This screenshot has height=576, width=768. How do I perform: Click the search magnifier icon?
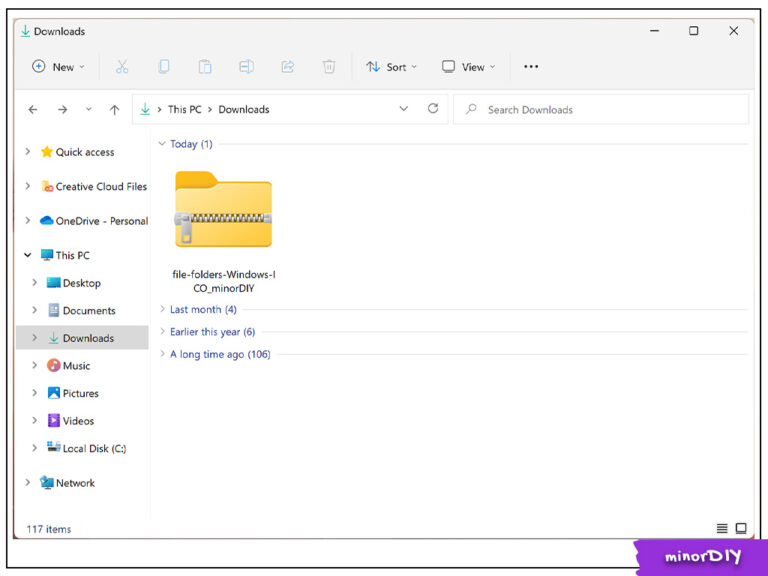(x=471, y=109)
